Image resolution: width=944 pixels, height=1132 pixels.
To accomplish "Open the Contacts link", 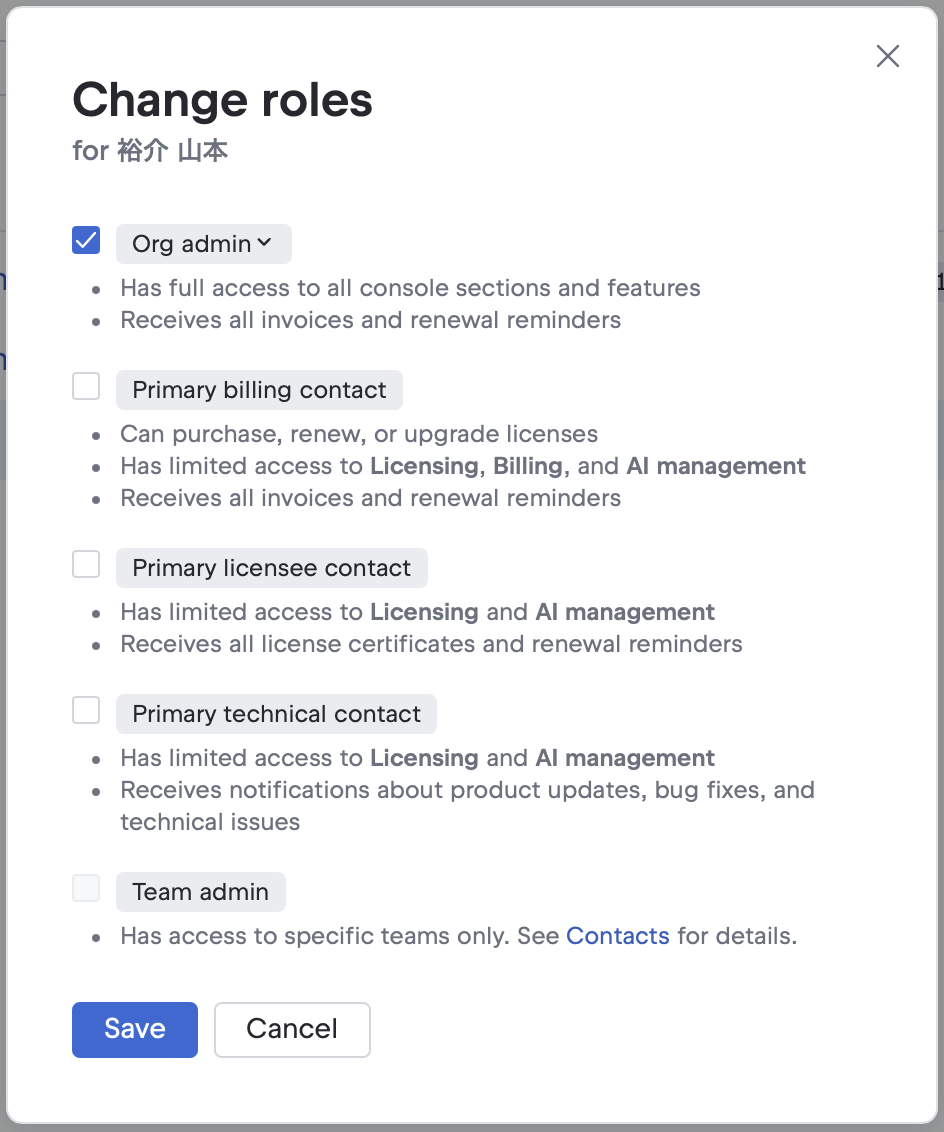I will (617, 936).
